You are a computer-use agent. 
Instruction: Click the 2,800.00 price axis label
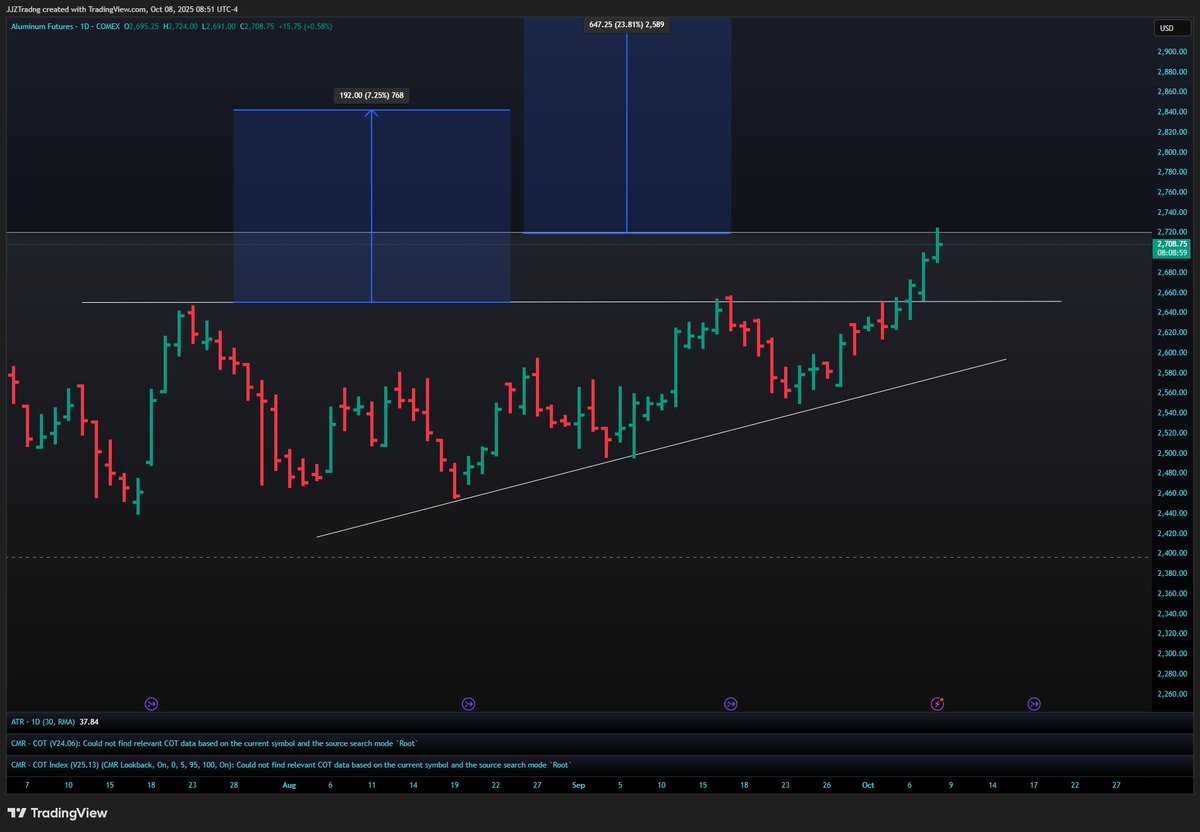1171,152
